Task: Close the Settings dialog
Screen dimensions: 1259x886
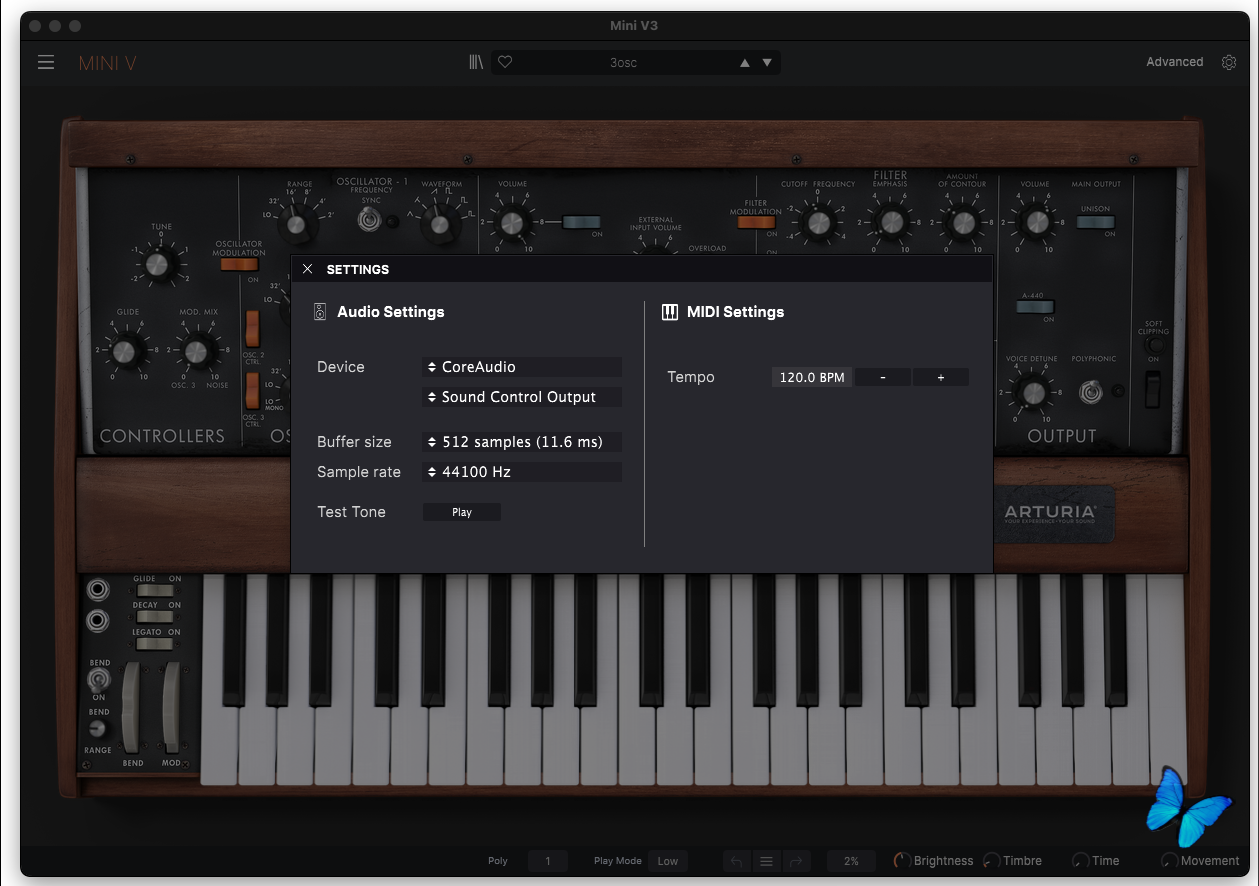Action: click(x=308, y=269)
